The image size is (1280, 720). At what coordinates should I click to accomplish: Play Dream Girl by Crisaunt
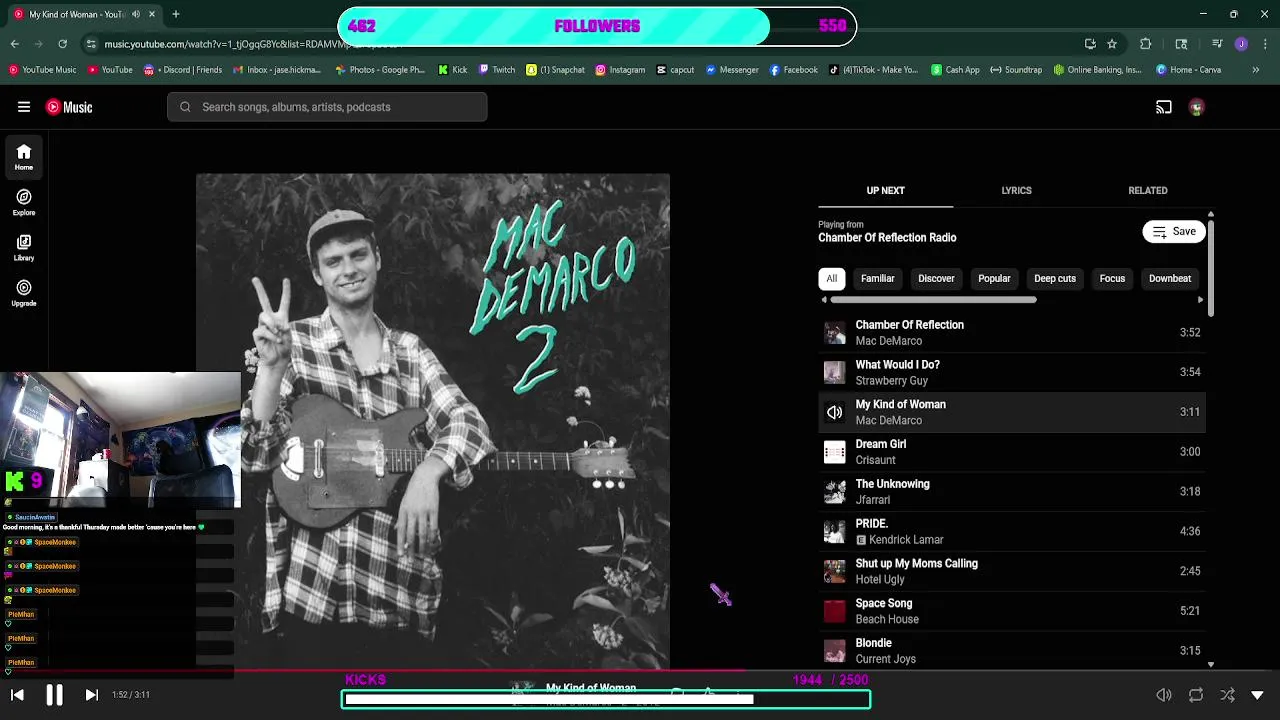[x=1011, y=452]
